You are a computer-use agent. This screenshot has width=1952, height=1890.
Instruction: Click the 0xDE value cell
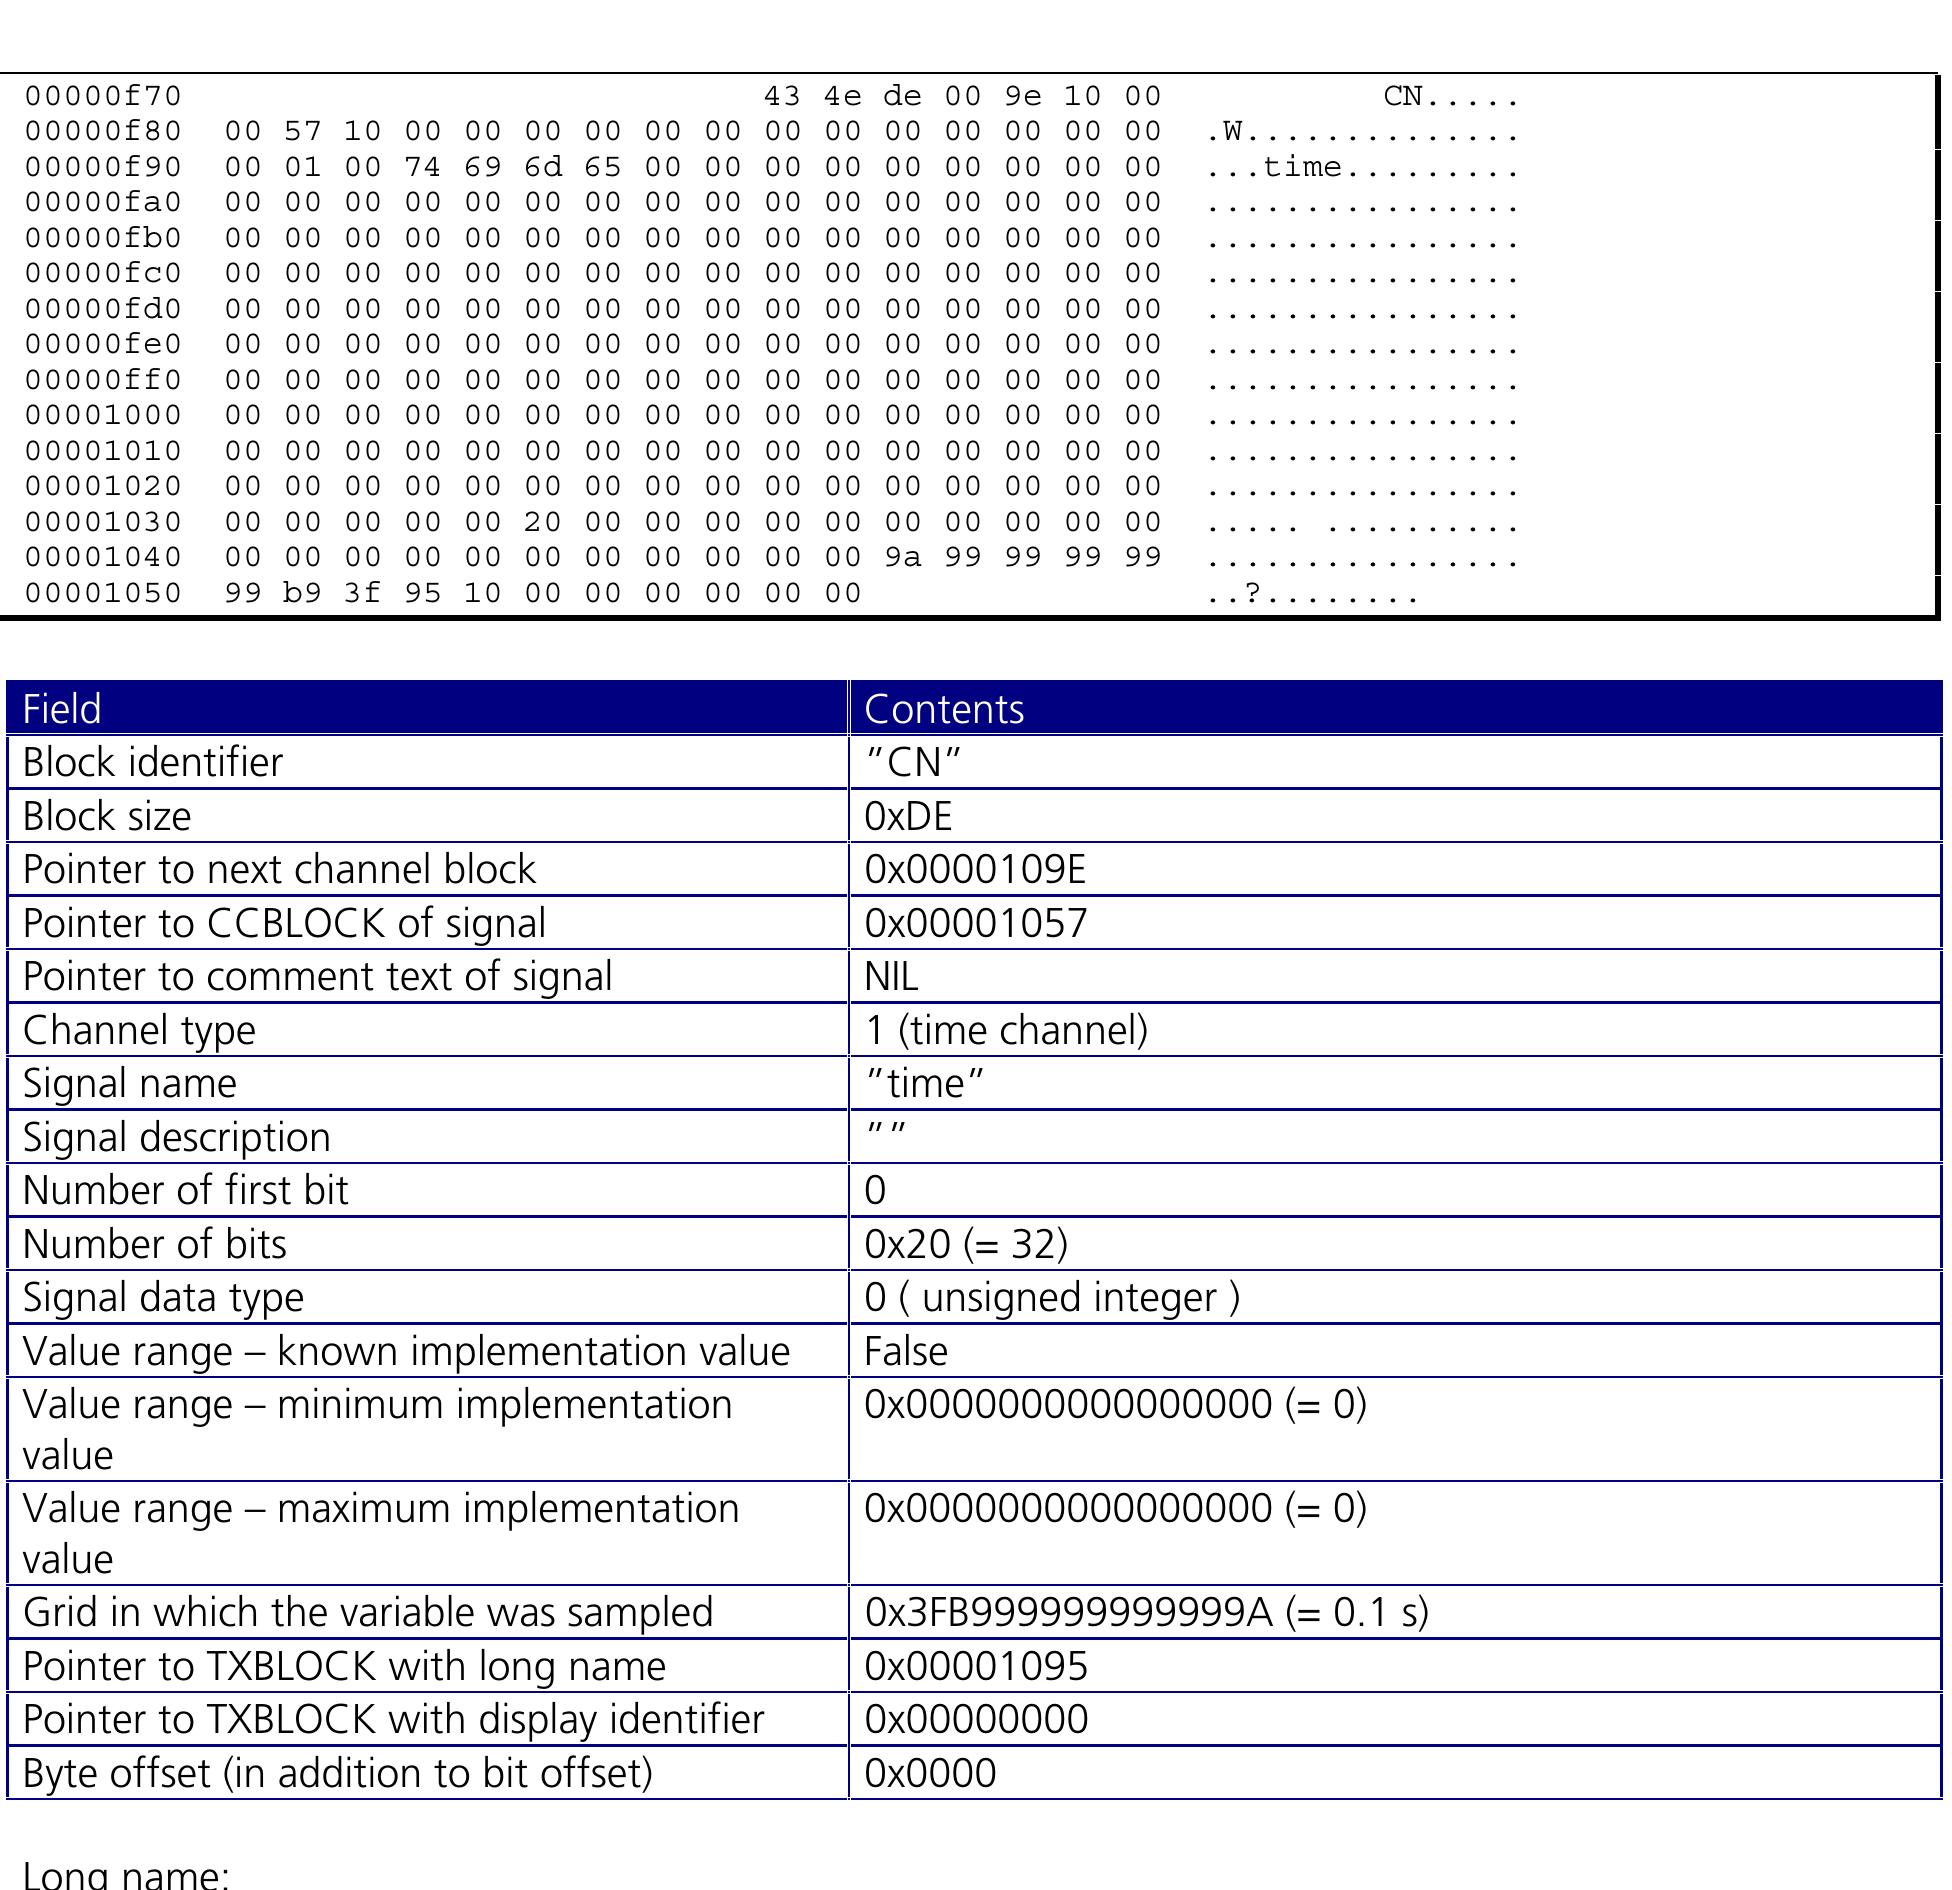point(1395,816)
